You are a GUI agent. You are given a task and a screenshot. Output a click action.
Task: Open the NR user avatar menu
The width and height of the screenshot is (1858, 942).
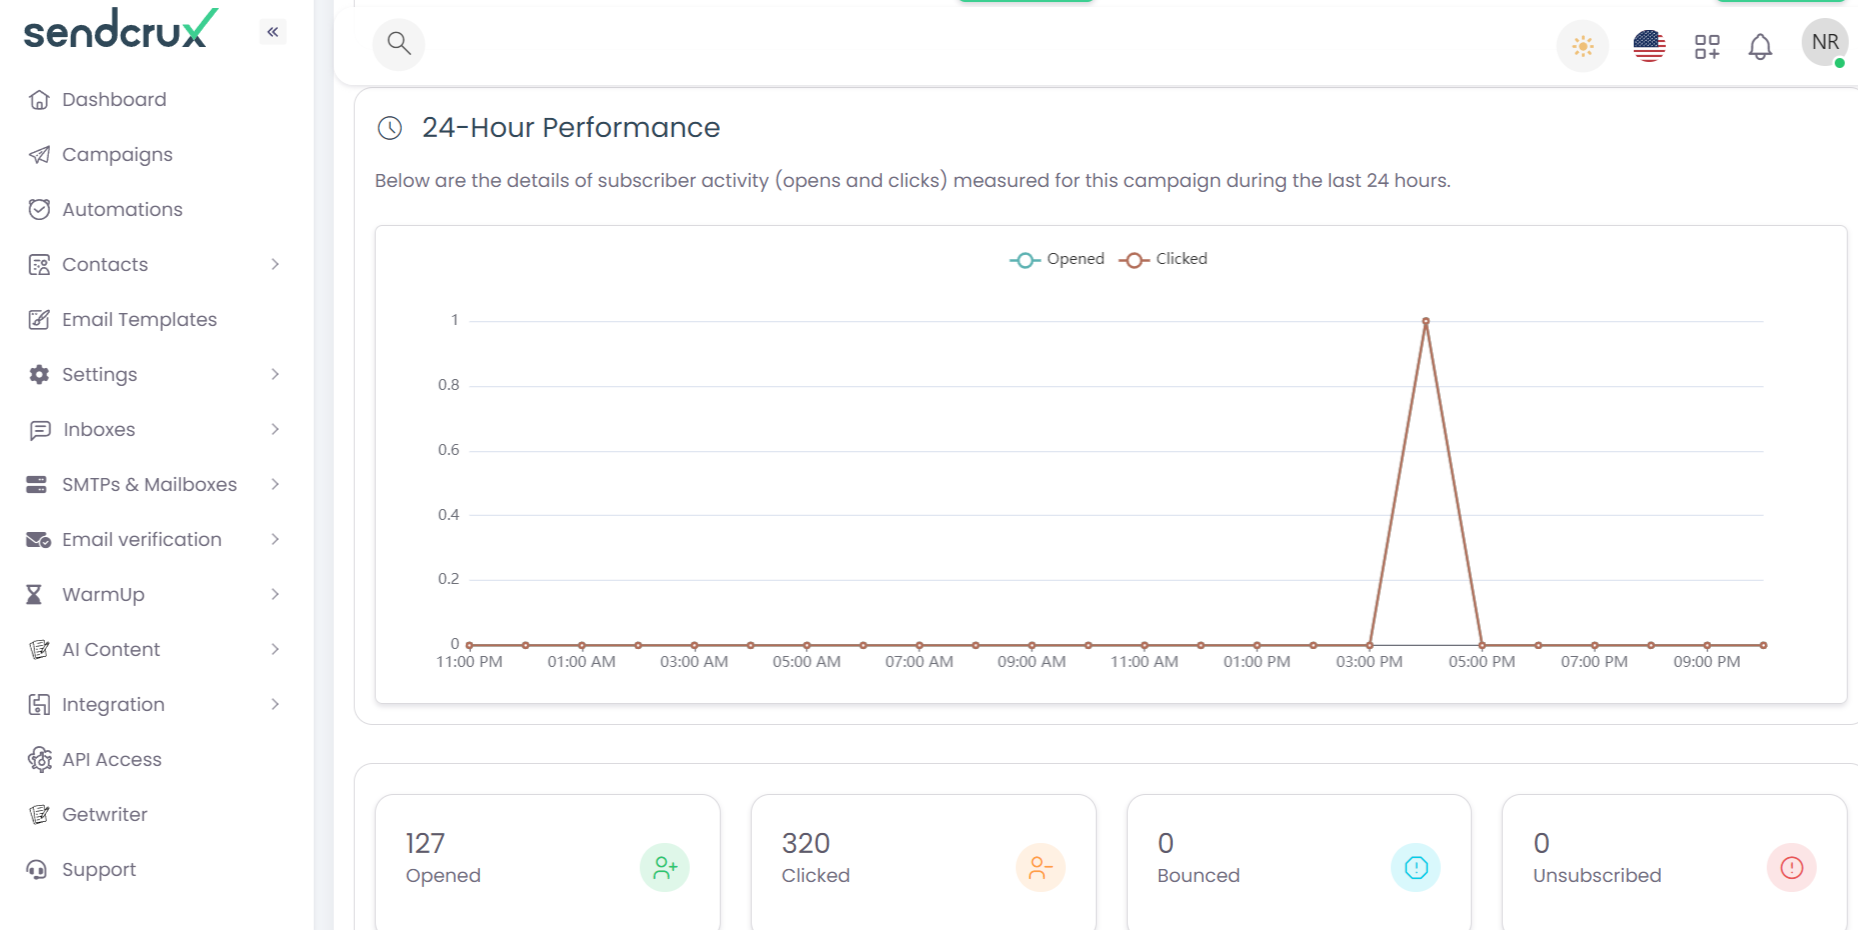[1825, 43]
